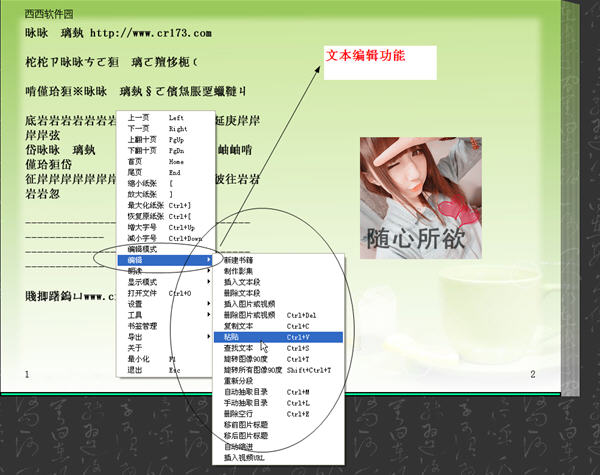Click the right page edge to turn page
The image size is (600, 475).
click(x=570, y=199)
